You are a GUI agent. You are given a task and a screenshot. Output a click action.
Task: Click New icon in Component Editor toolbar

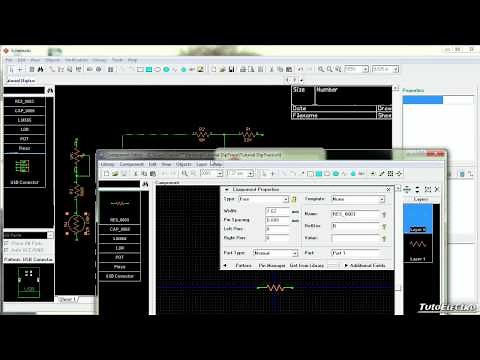pyautogui.click(x=106, y=173)
